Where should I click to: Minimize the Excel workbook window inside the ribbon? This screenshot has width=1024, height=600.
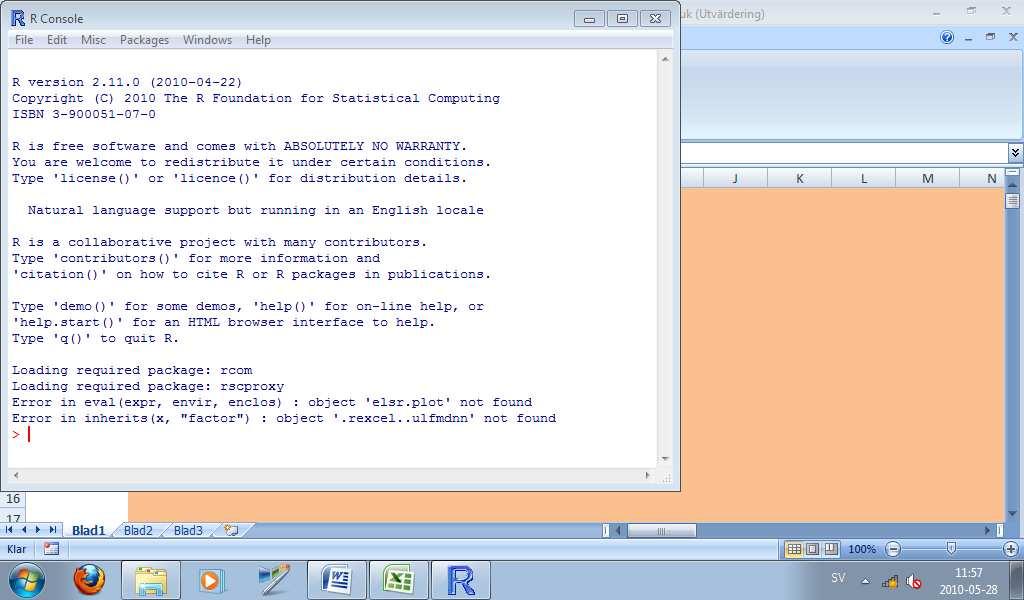[x=968, y=38]
